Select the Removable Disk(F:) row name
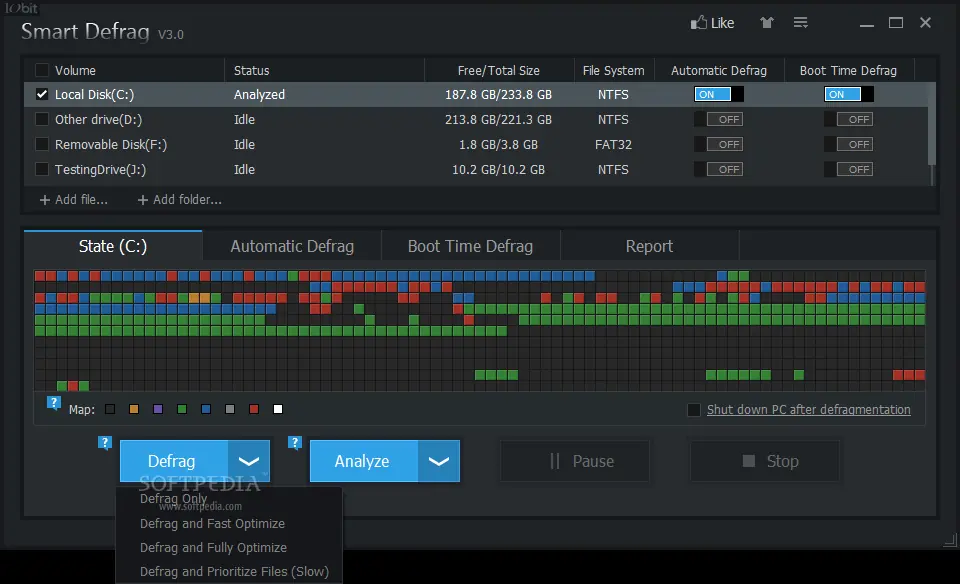The width and height of the screenshot is (960, 584). [x=111, y=144]
